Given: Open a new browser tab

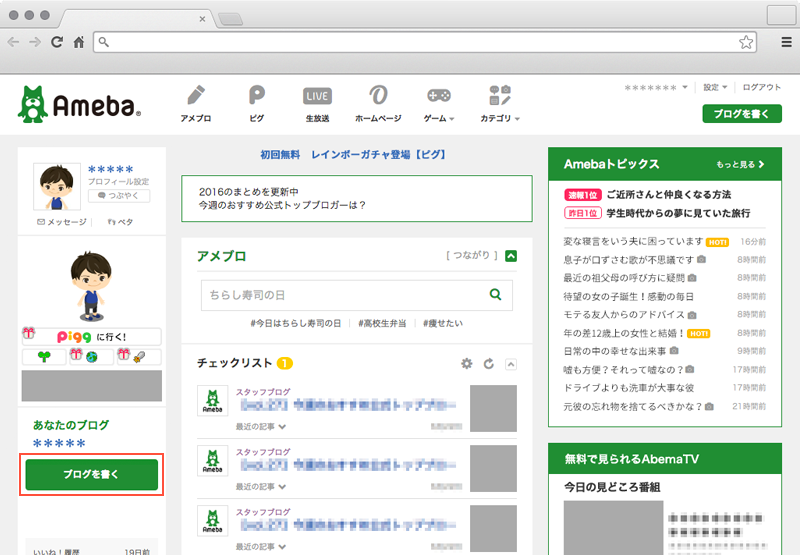Looking at the screenshot, I should (x=231, y=19).
